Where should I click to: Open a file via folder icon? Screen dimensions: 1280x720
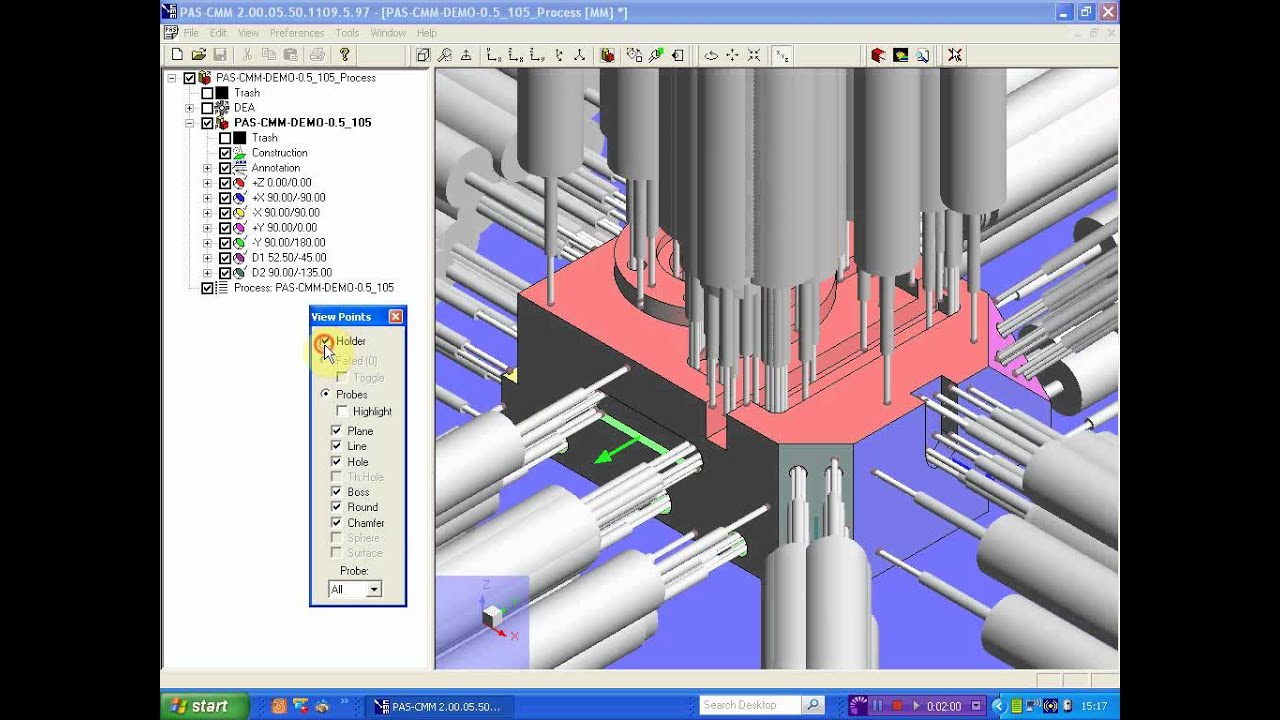coord(198,55)
